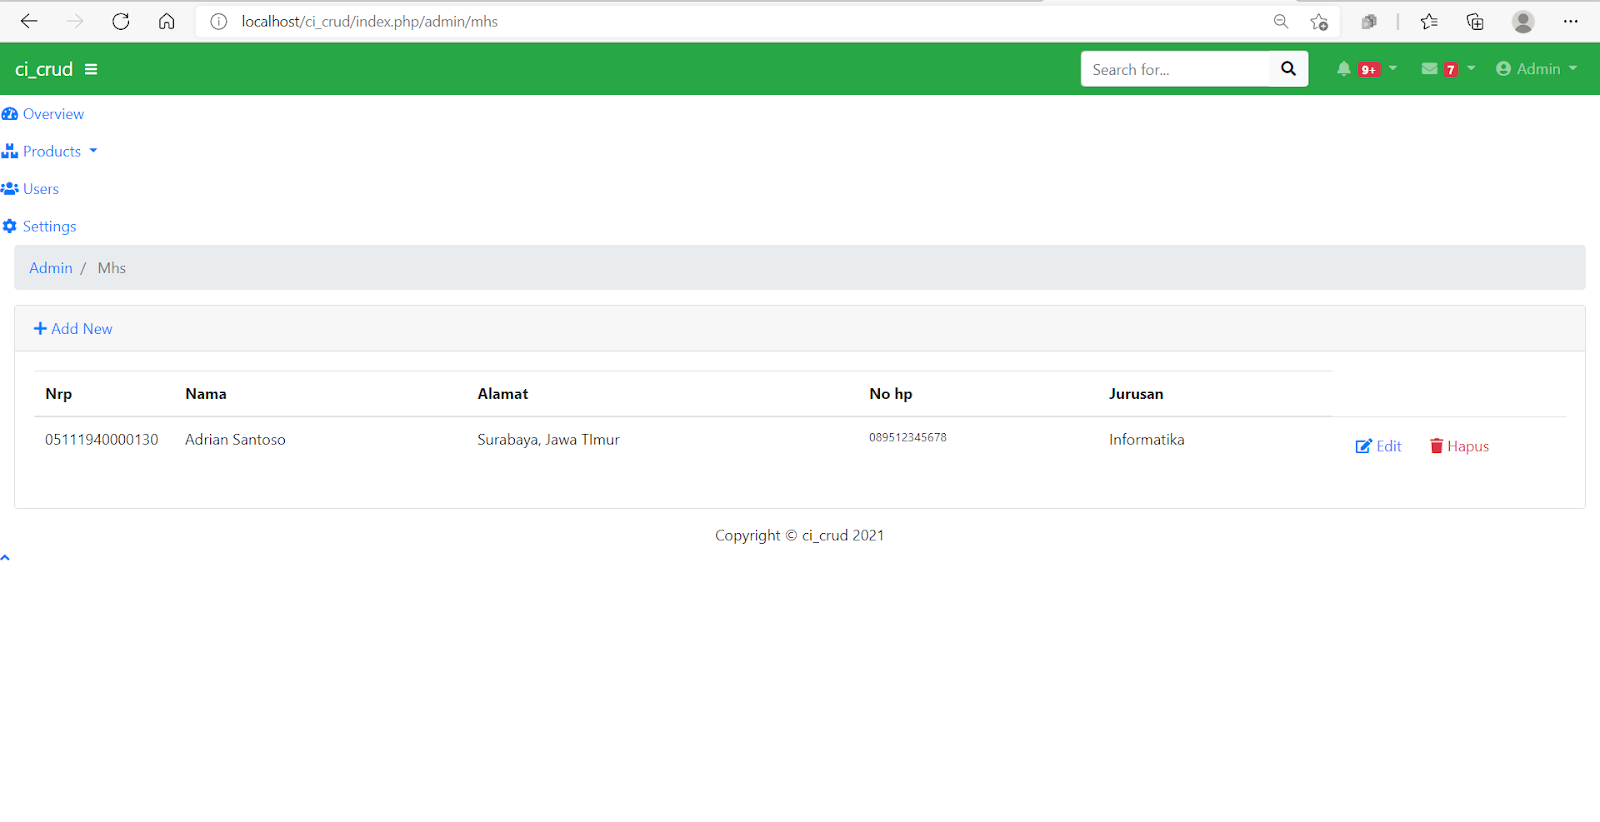Open the browser profile avatar
Screen dimensions: 1600x822
click(1523, 21)
